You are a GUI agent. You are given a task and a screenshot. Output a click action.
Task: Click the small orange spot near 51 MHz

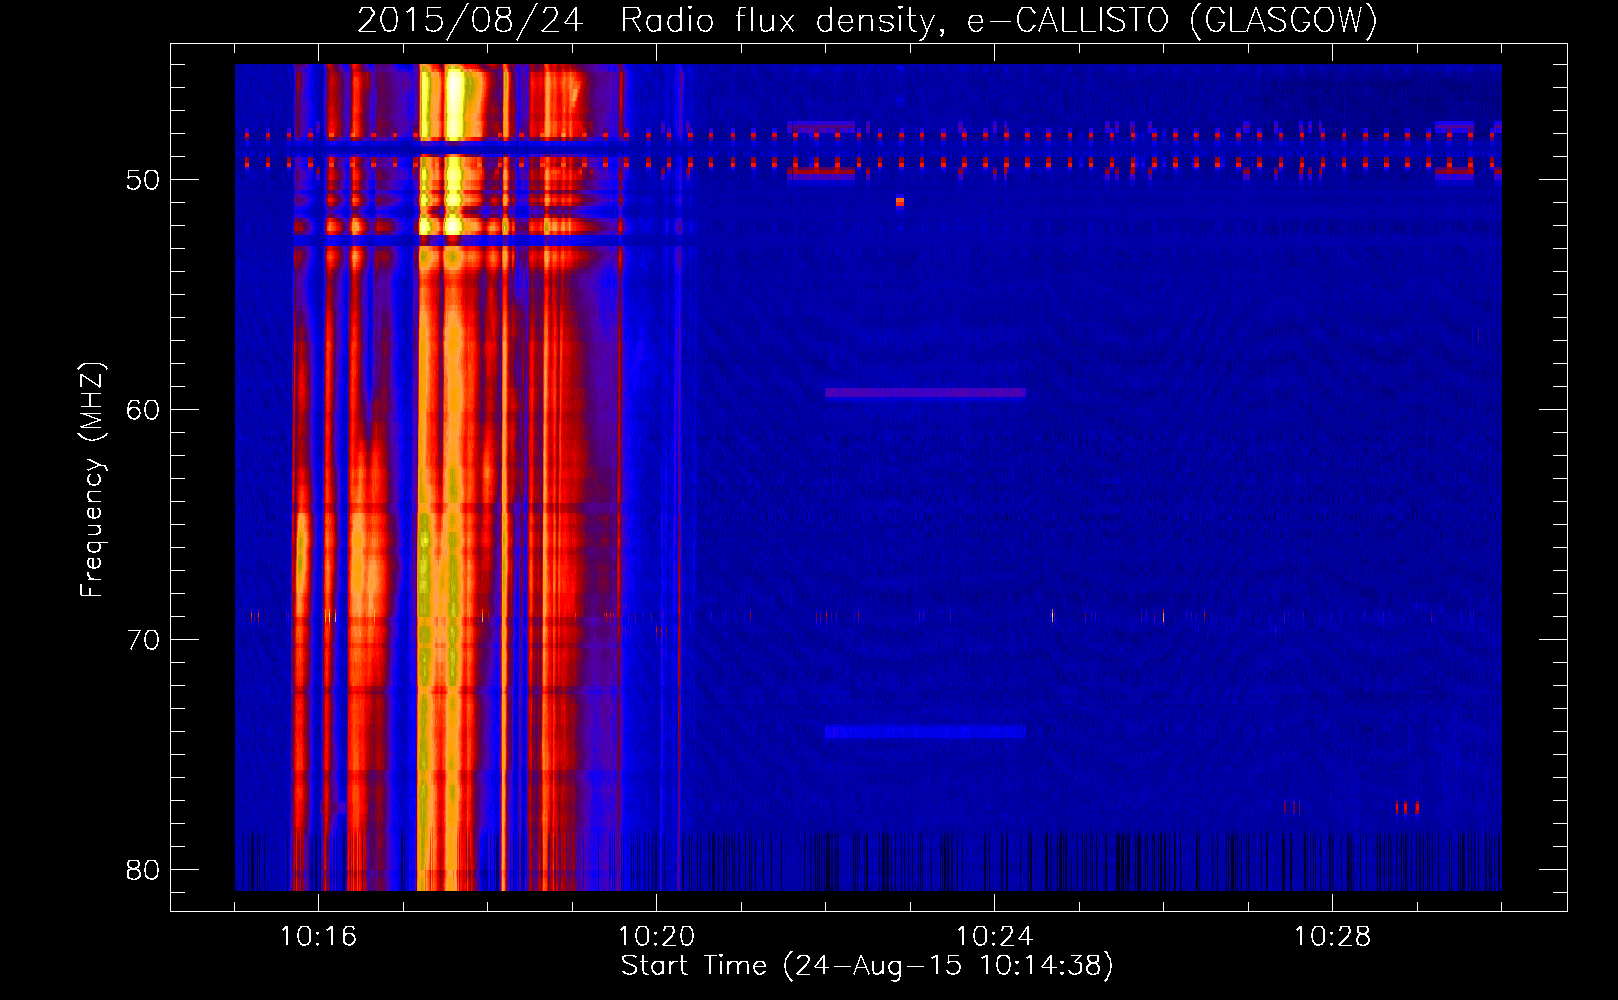coord(900,202)
